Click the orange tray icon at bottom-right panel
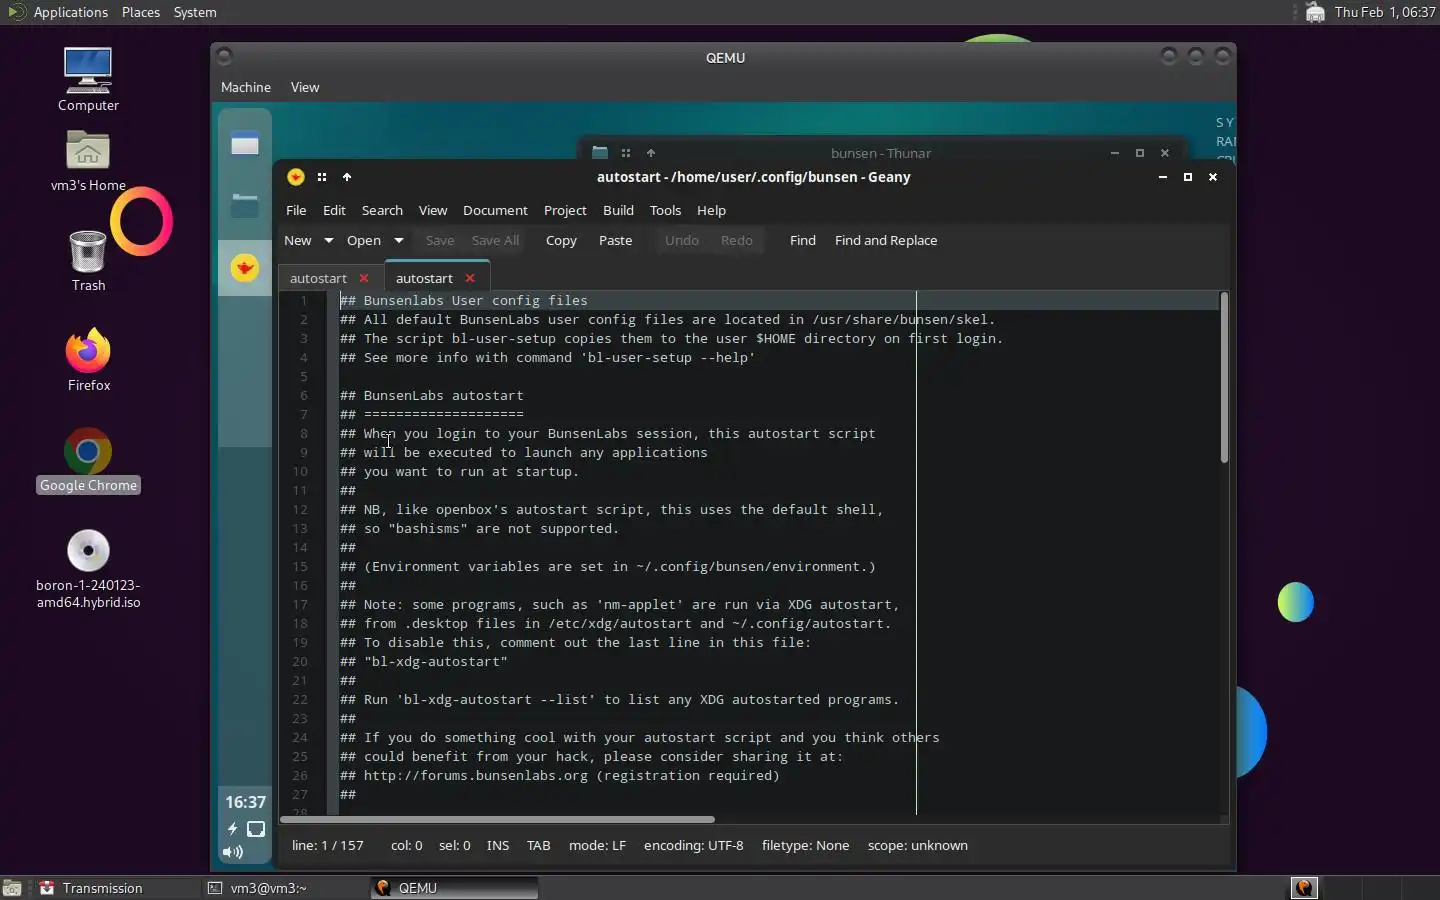This screenshot has height=900, width=1440. pos(1304,888)
